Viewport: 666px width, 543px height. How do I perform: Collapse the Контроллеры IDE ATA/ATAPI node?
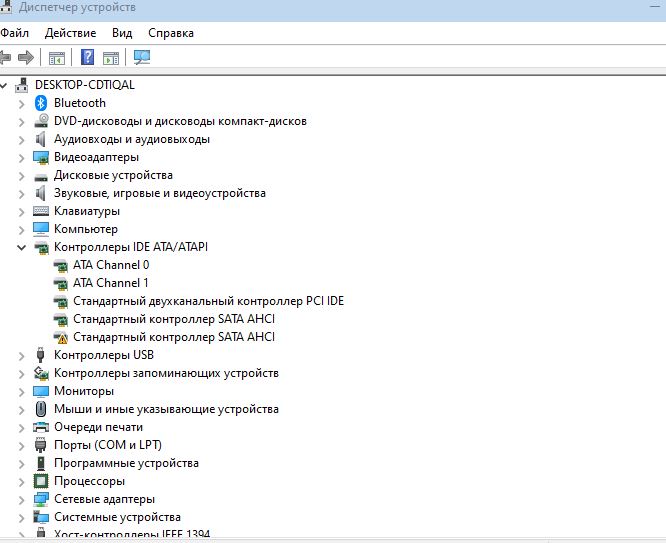pyautogui.click(x=21, y=247)
